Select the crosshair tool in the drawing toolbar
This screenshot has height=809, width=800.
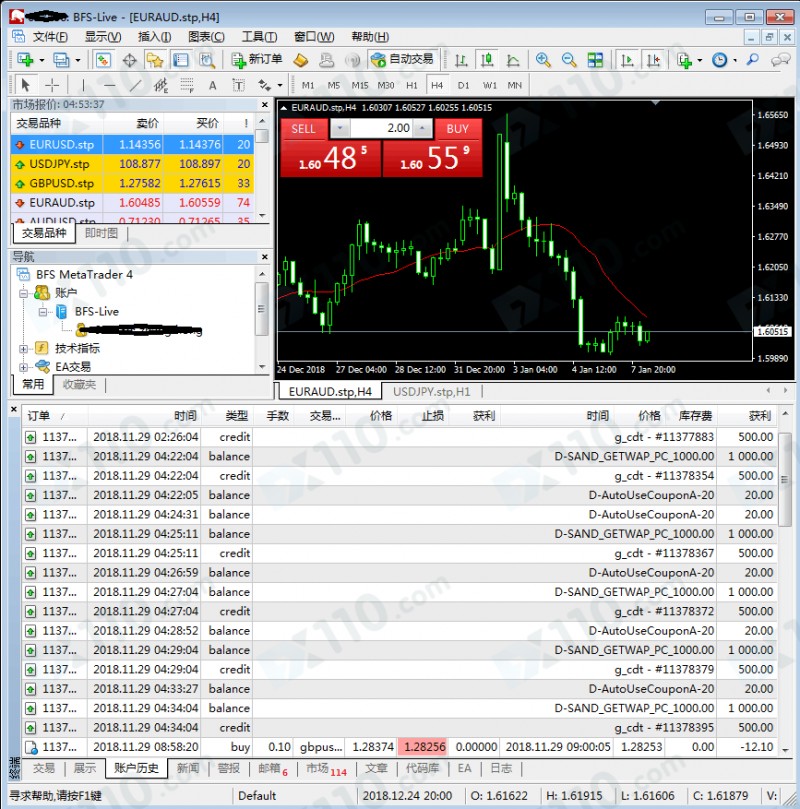[52, 85]
